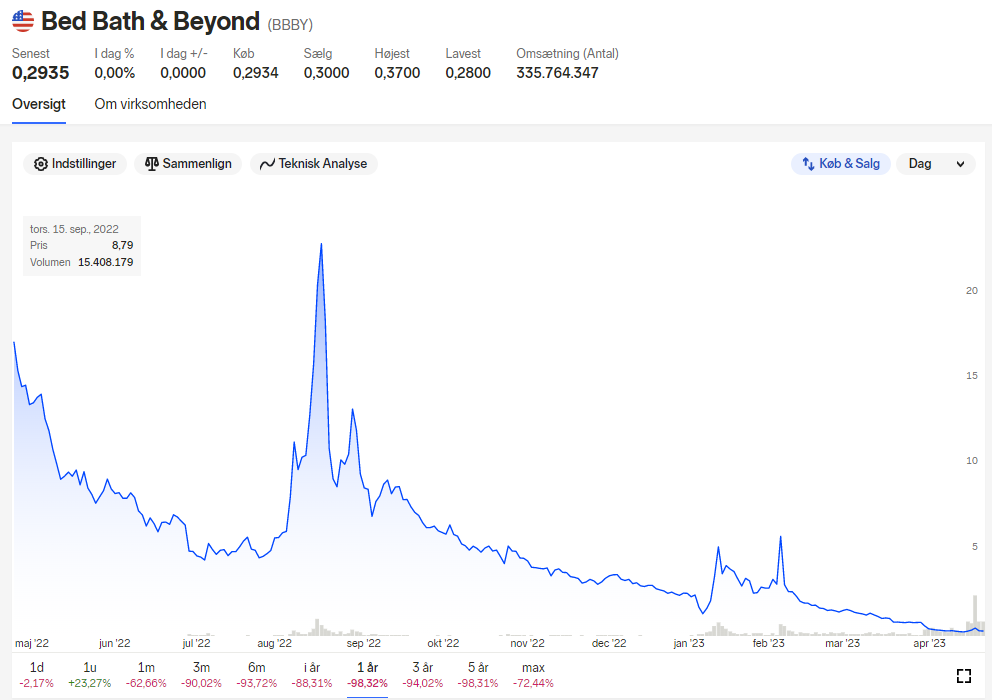Click the 20 price axis label

click(x=972, y=291)
